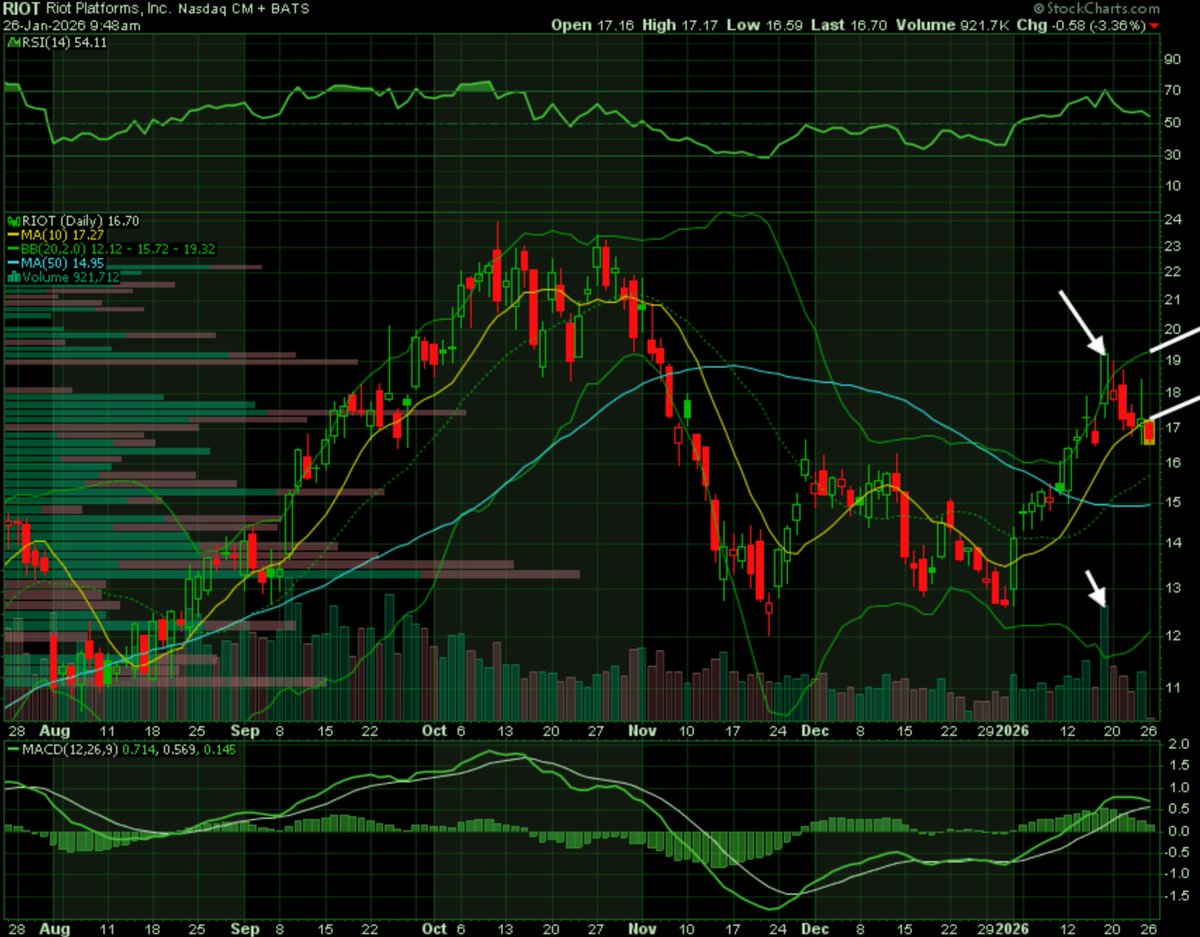1200x937 pixels.
Task: Click the 17 label on the price axis
Action: (x=1172, y=427)
